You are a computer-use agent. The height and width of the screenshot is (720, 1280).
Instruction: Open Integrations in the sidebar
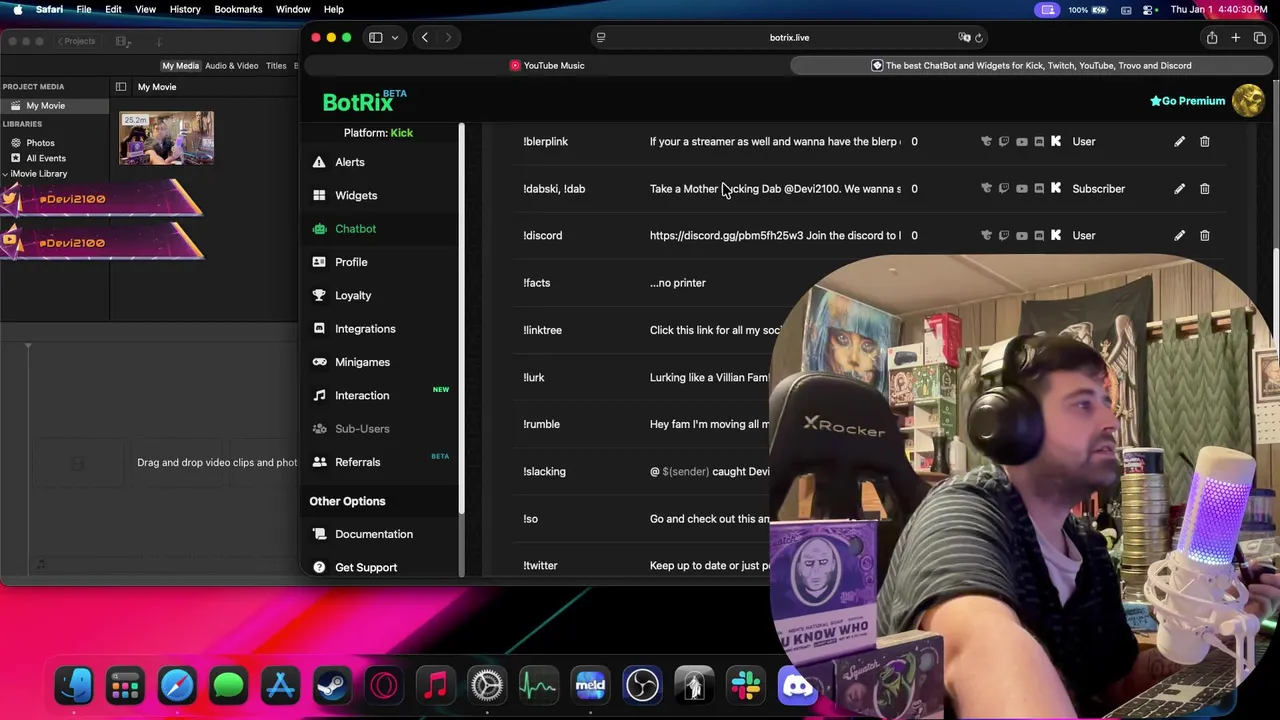pyautogui.click(x=365, y=329)
